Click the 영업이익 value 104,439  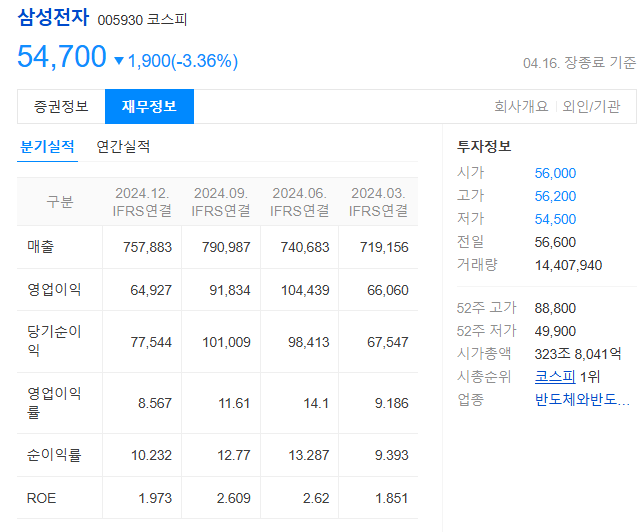(305, 290)
